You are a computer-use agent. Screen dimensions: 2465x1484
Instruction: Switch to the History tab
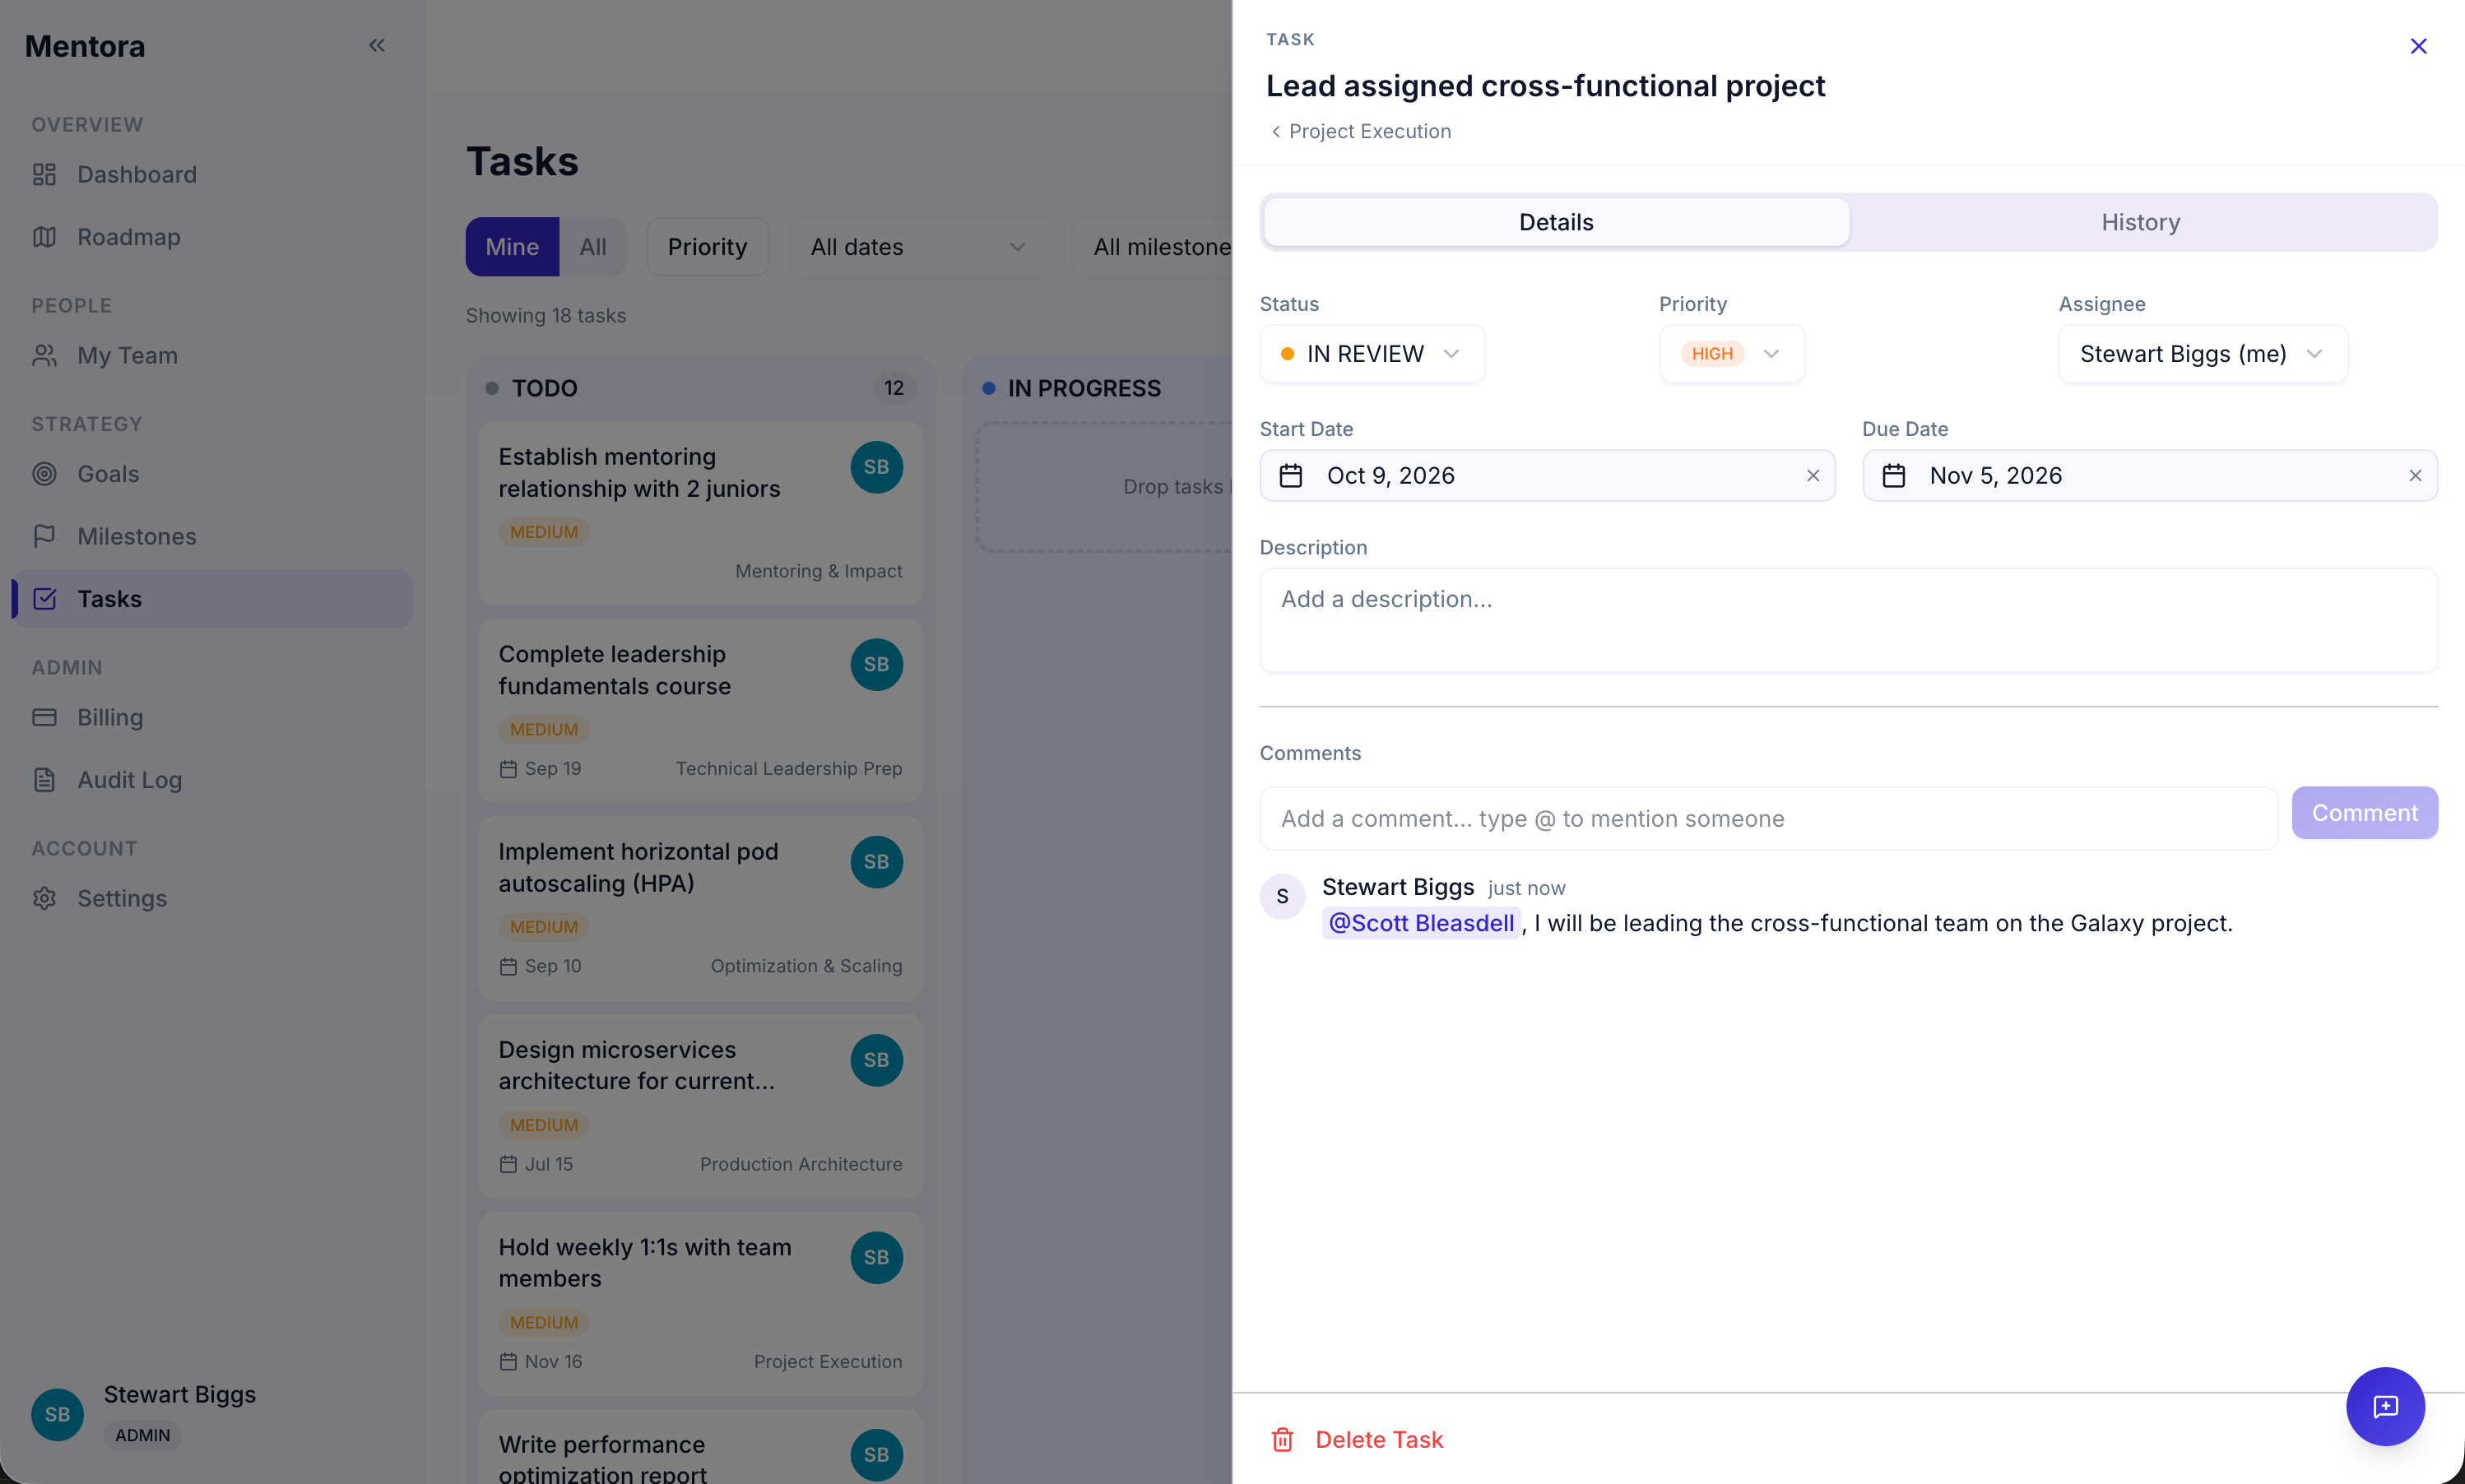point(2140,222)
